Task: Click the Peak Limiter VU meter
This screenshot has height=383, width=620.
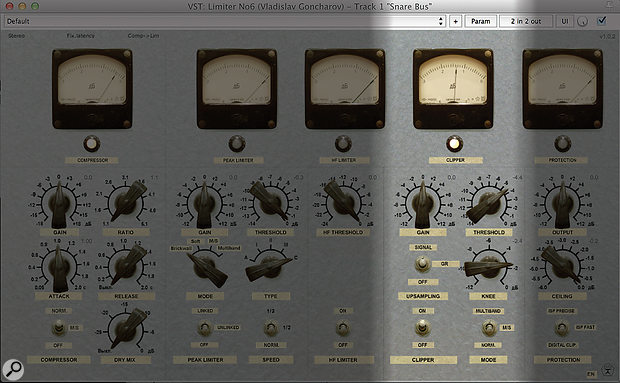Action: [x=236, y=89]
